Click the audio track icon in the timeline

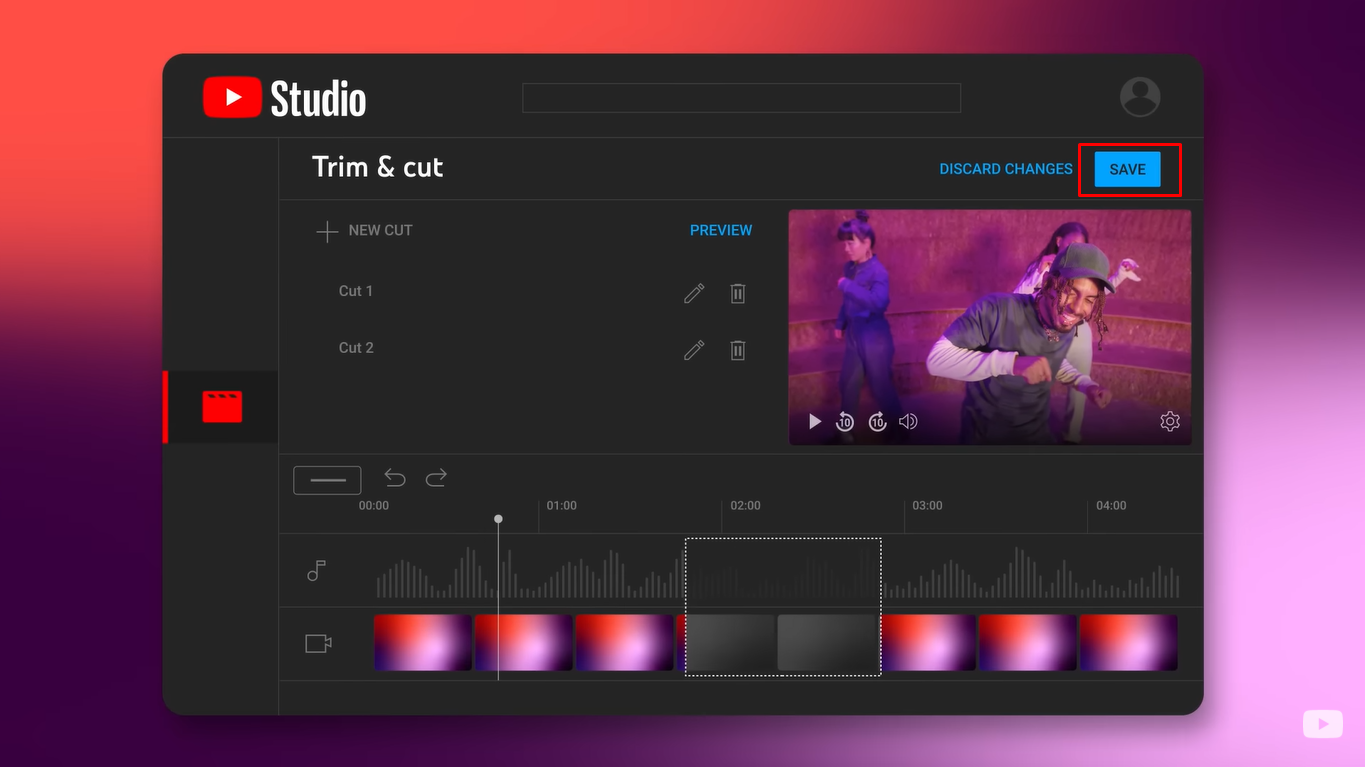point(316,570)
